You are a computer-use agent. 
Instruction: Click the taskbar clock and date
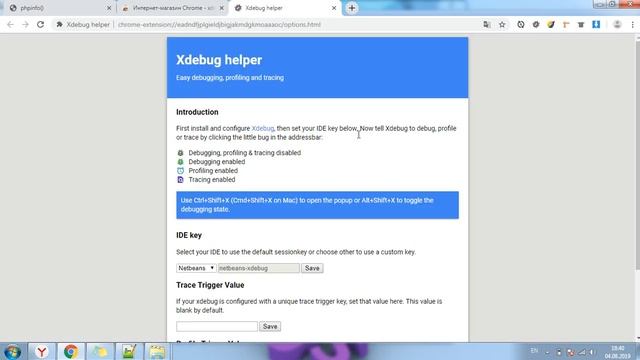click(618, 352)
